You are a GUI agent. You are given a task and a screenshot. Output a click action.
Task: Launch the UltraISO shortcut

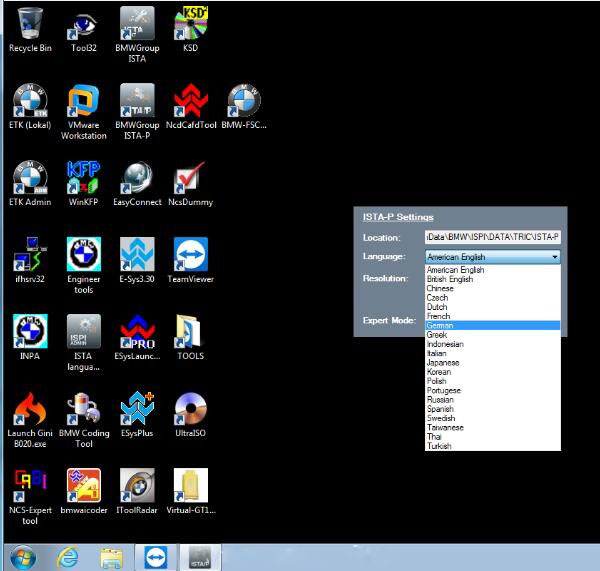191,415
